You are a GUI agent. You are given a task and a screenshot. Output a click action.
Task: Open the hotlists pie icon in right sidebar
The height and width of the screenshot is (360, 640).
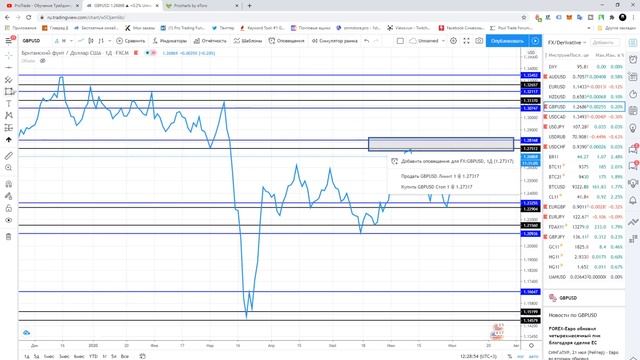coord(633,94)
